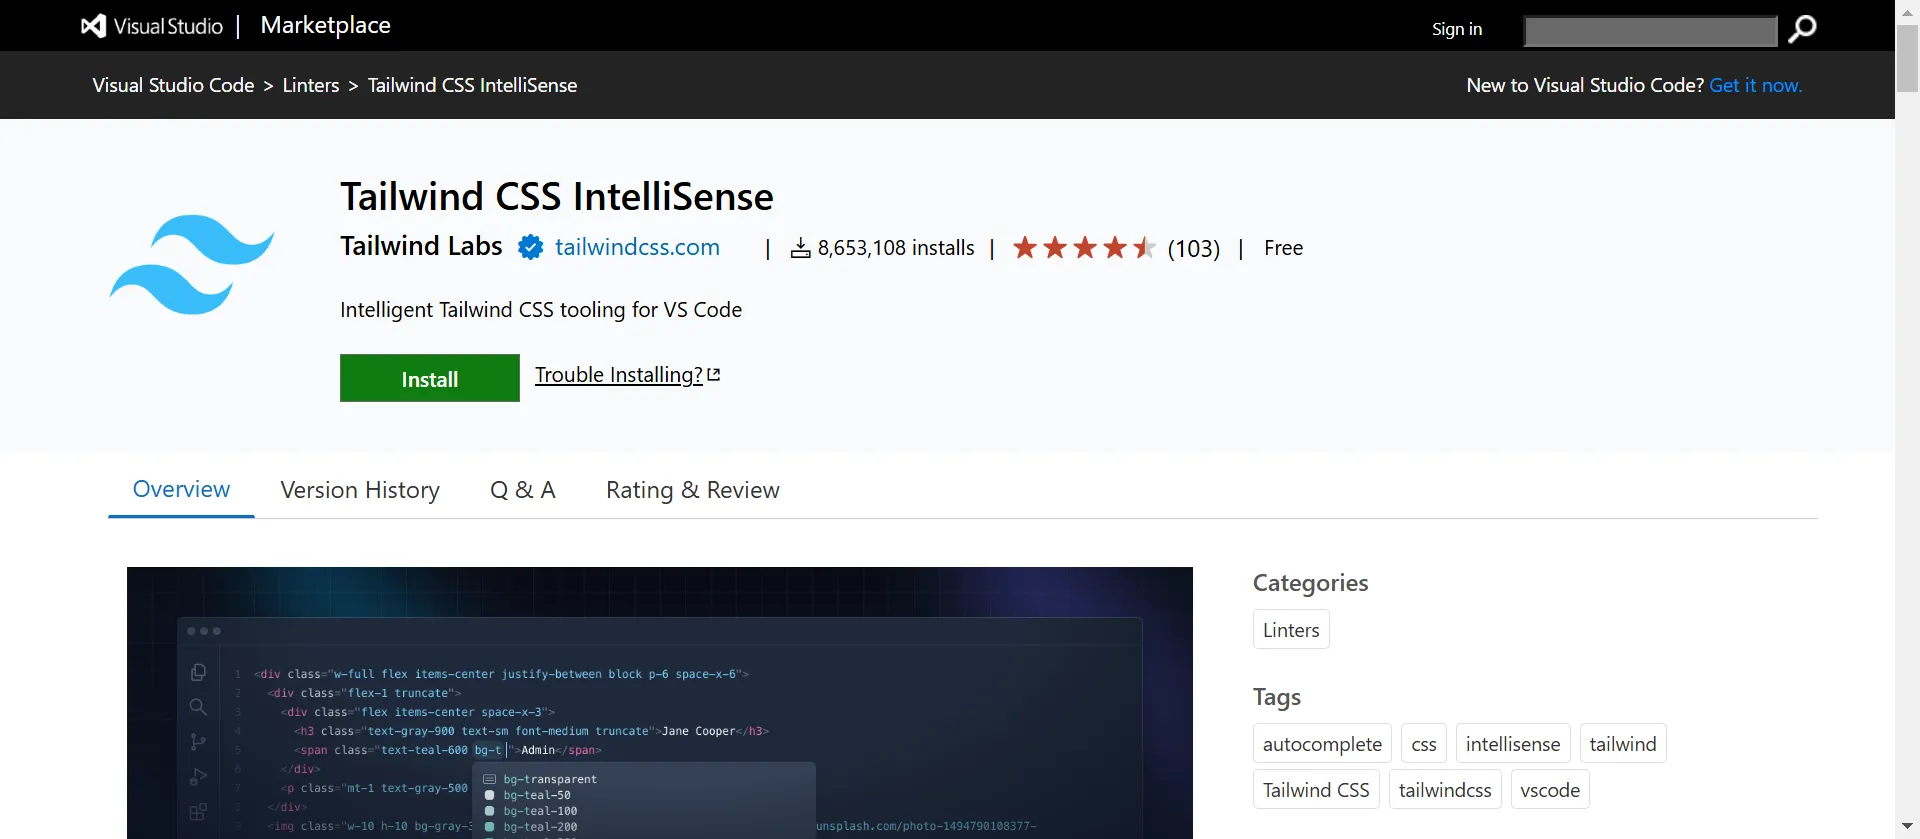Click the green Install button
This screenshot has height=839, width=1920.
[430, 378]
